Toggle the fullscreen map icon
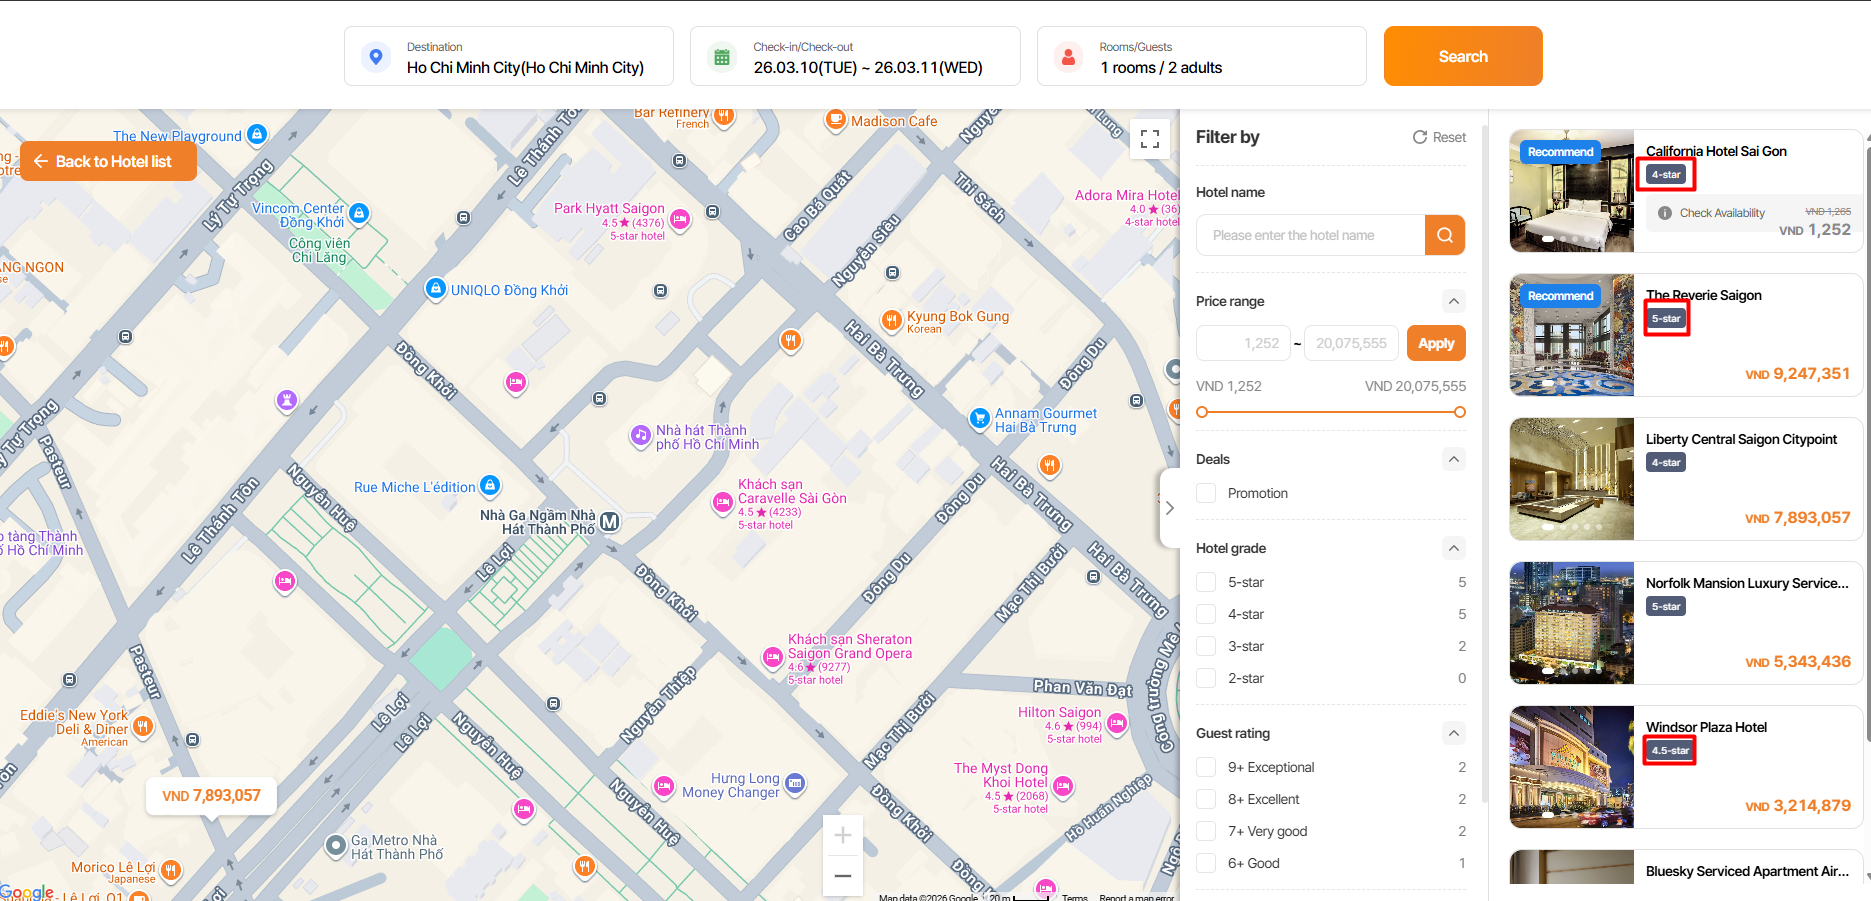 pos(1149,139)
